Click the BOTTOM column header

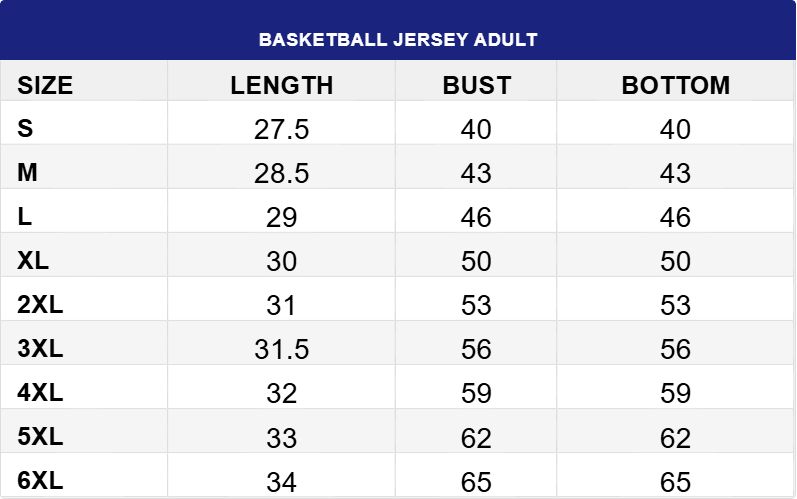coord(676,85)
